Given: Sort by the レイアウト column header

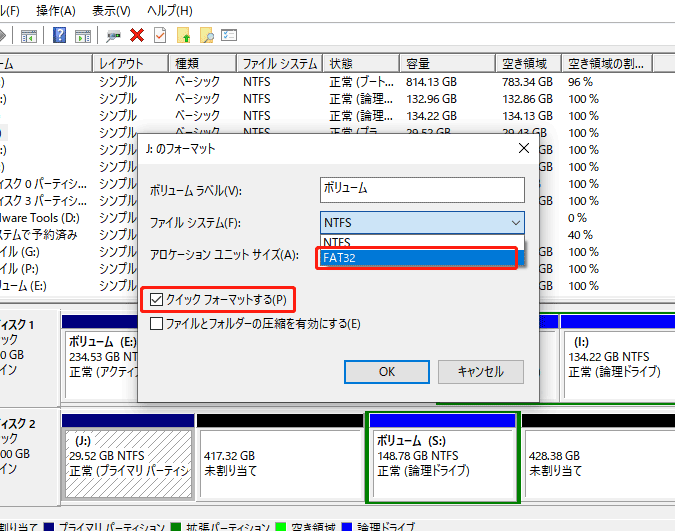Looking at the screenshot, I should (130, 64).
